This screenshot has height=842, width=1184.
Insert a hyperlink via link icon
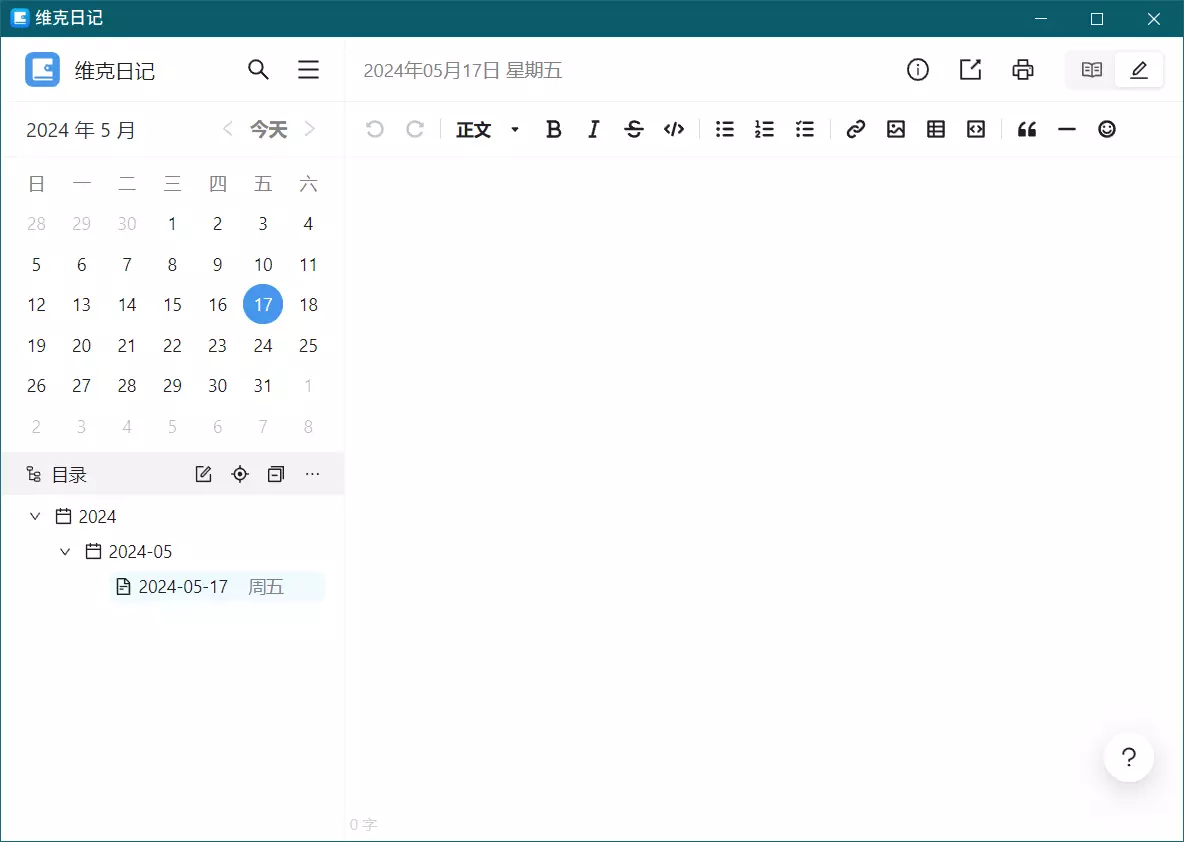pos(855,129)
